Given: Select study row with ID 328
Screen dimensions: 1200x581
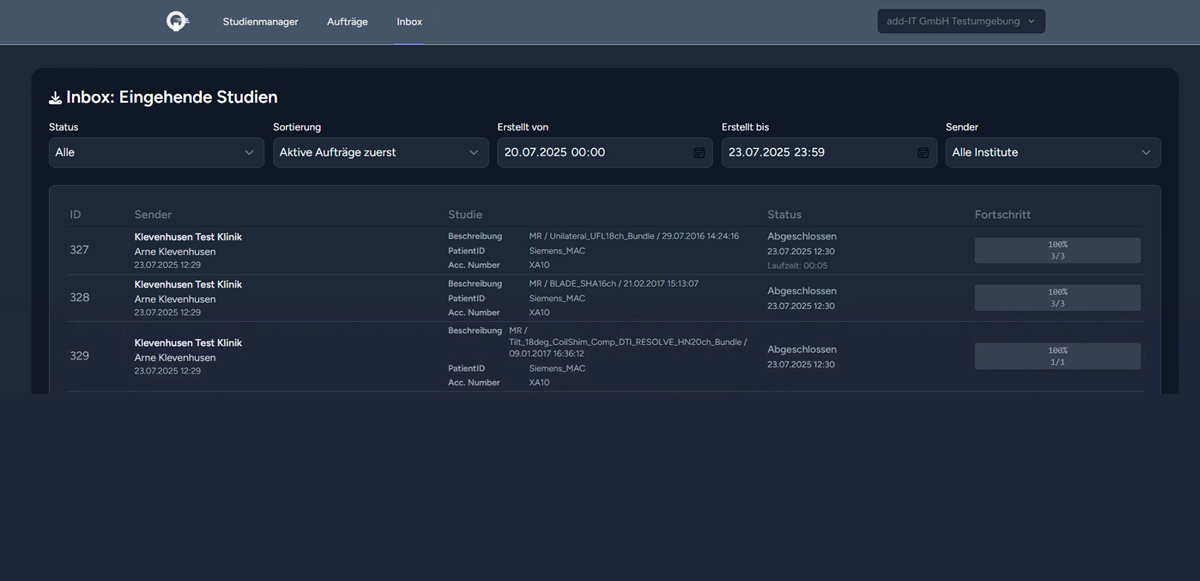Looking at the screenshot, I should (x=79, y=298).
